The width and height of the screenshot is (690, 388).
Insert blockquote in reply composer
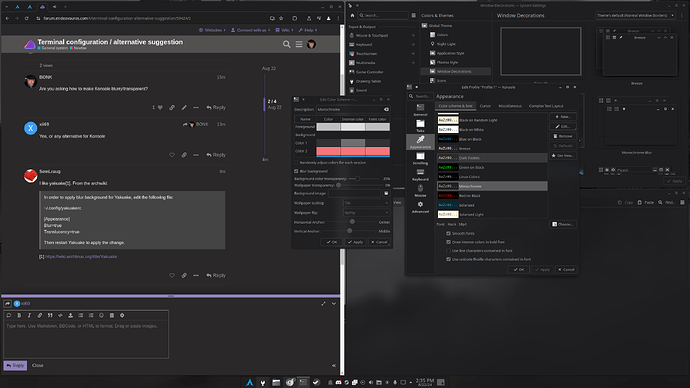pos(50,315)
